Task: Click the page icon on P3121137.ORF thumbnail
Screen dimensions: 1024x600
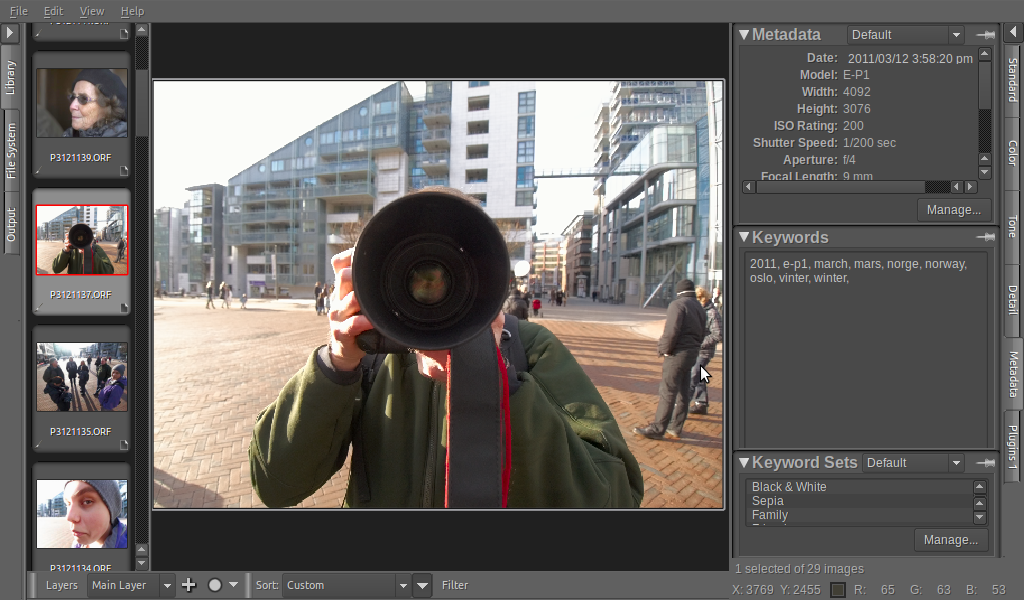Action: pos(124,308)
